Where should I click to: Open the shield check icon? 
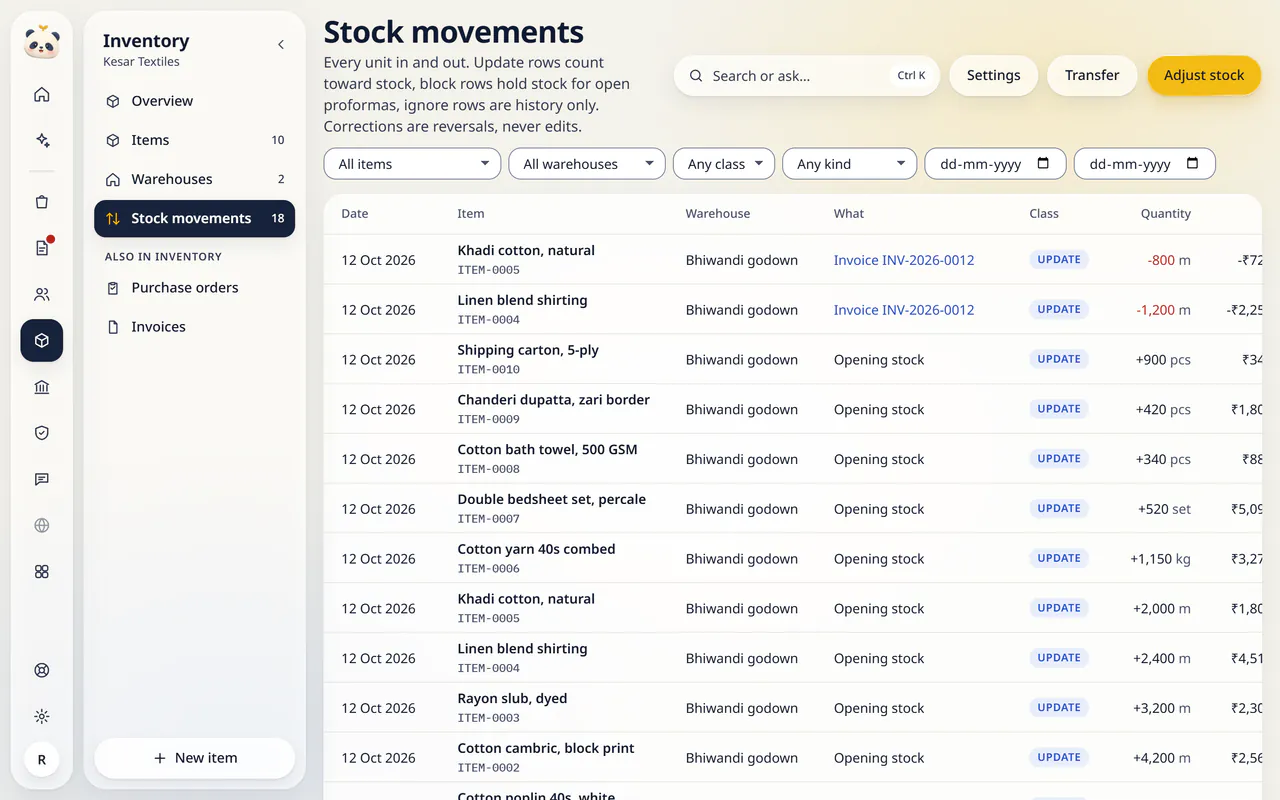[x=42, y=433]
